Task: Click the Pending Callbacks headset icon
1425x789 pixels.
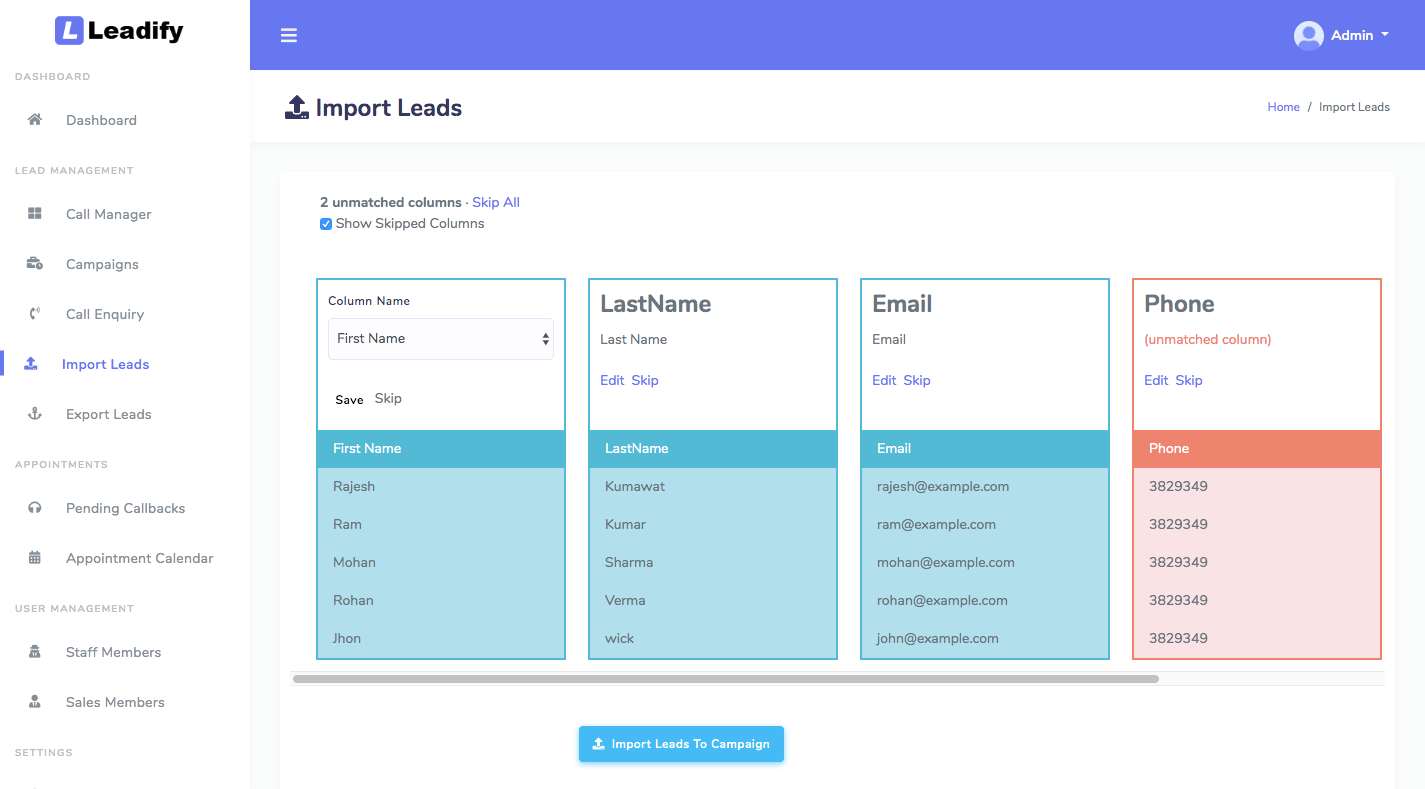Action: click(35, 507)
